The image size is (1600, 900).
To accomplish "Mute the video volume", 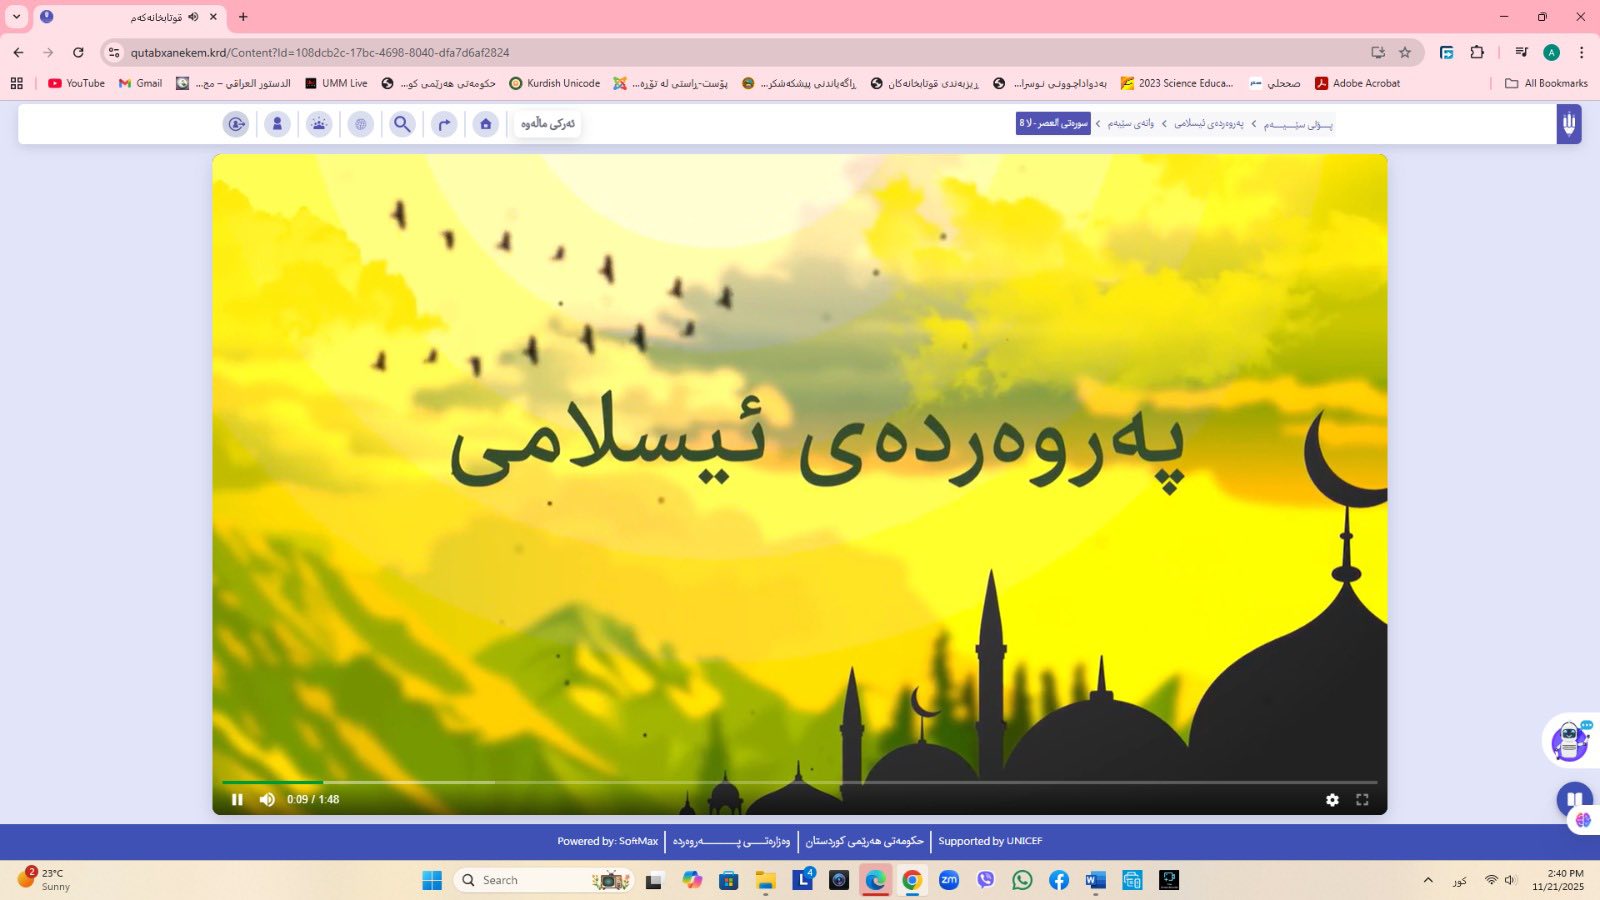I will point(267,799).
